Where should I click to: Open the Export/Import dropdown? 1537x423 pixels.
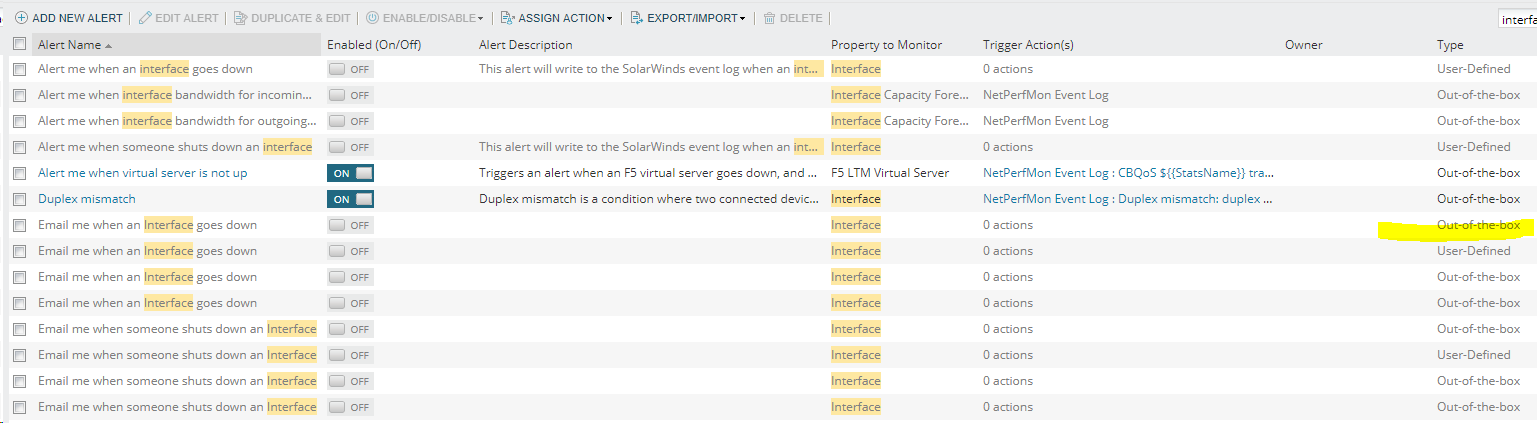coord(688,18)
